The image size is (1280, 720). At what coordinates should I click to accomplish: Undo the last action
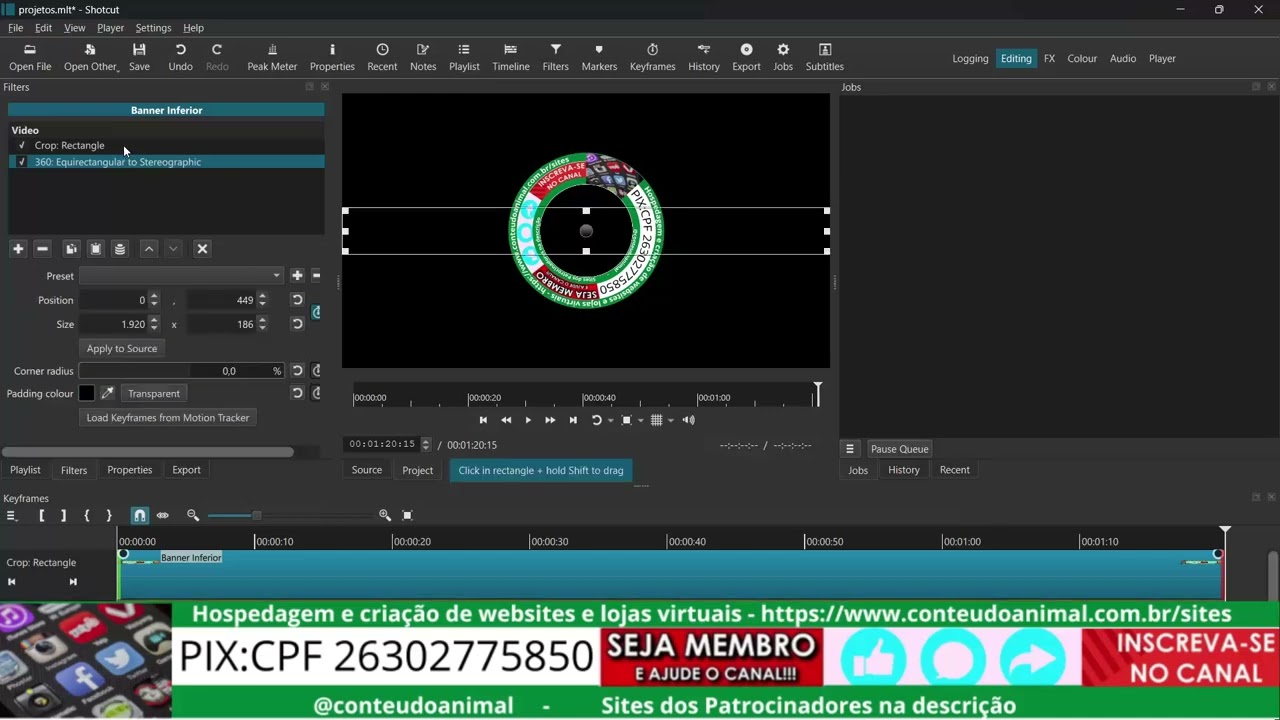181,57
